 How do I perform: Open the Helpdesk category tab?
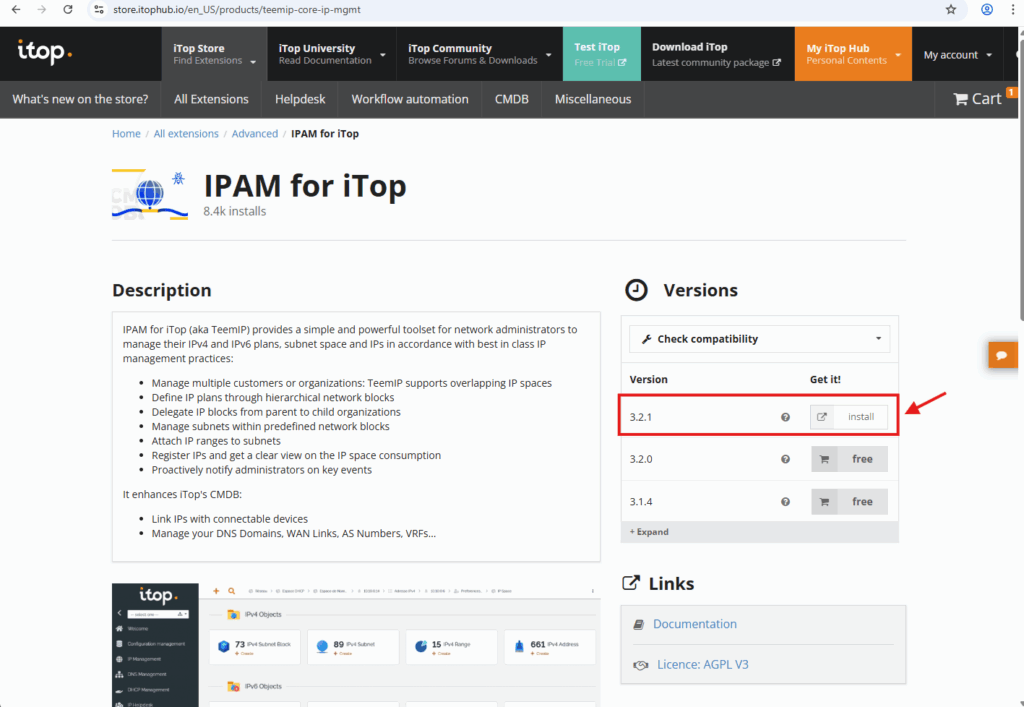[x=300, y=99]
